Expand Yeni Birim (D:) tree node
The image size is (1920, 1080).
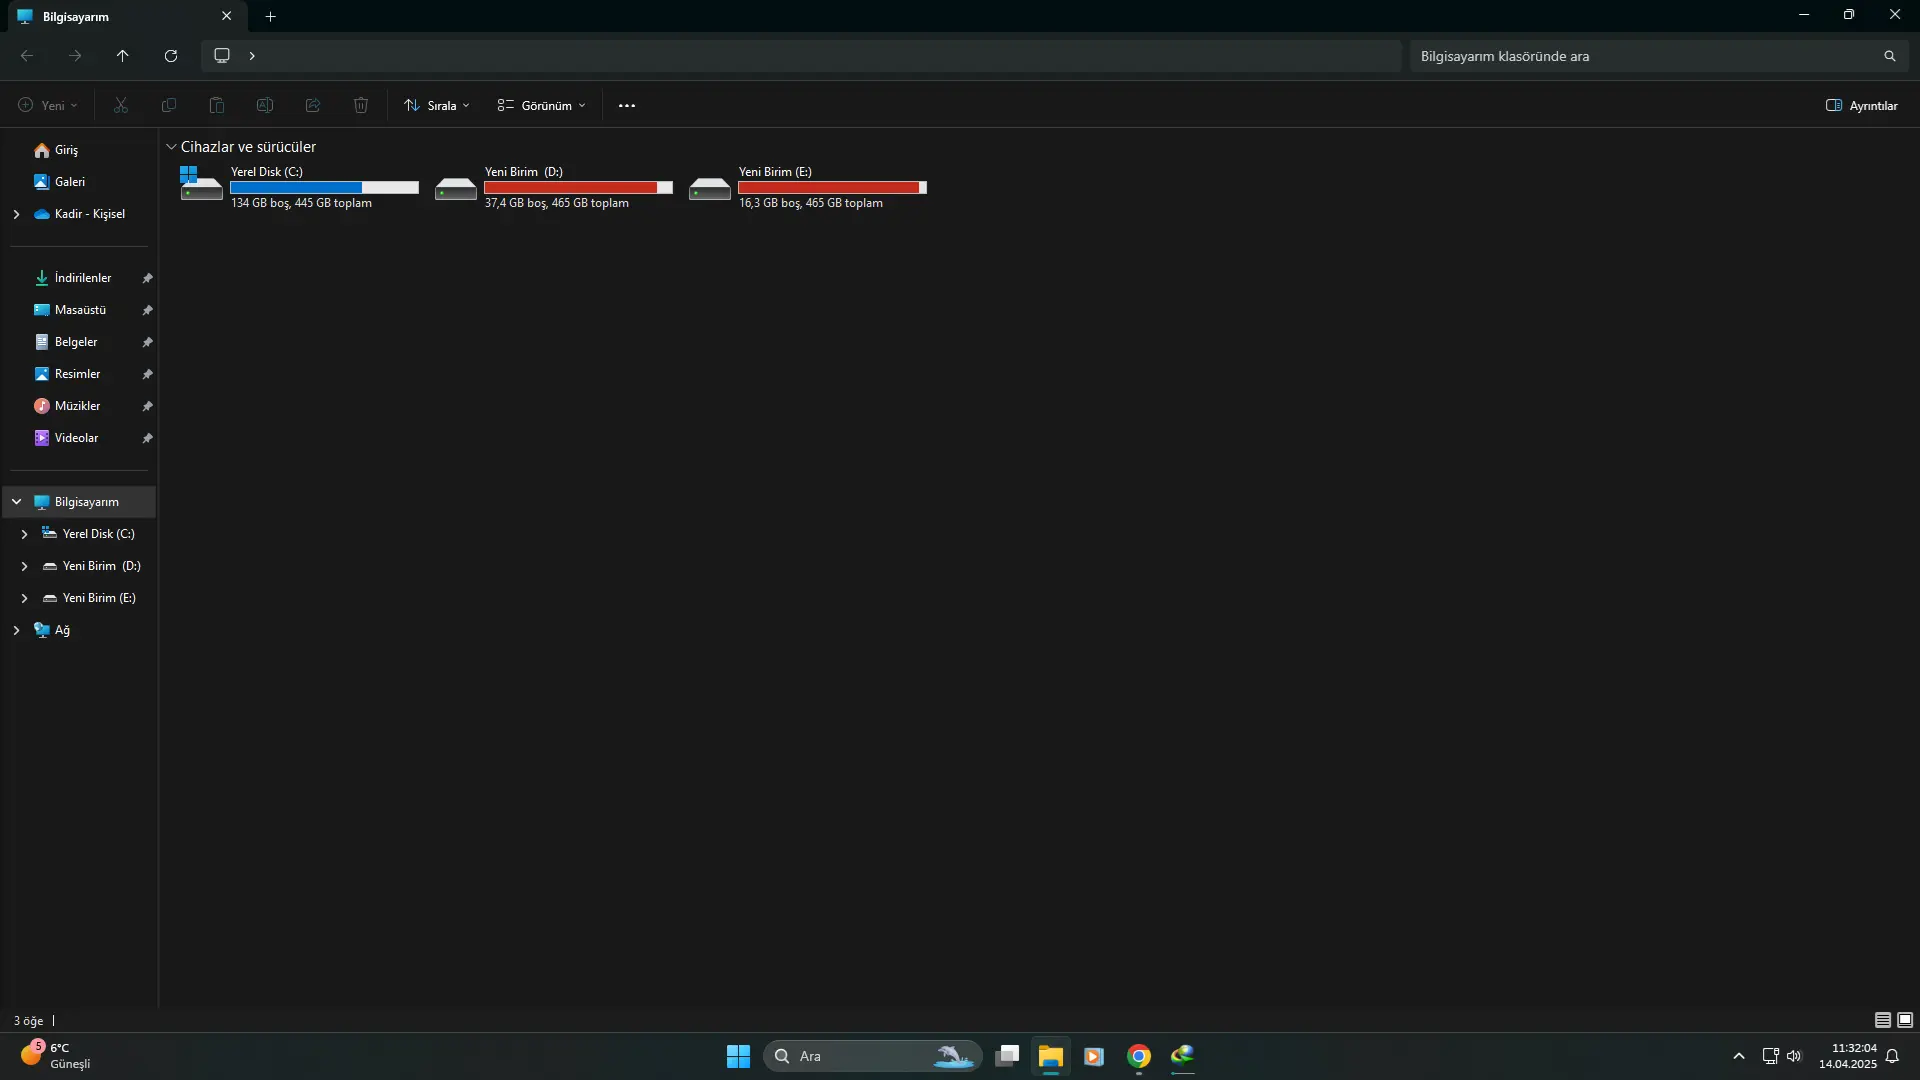click(x=24, y=566)
